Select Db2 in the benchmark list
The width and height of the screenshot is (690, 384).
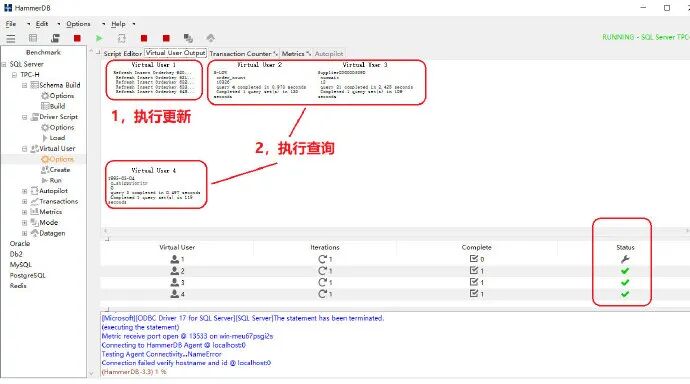point(16,254)
